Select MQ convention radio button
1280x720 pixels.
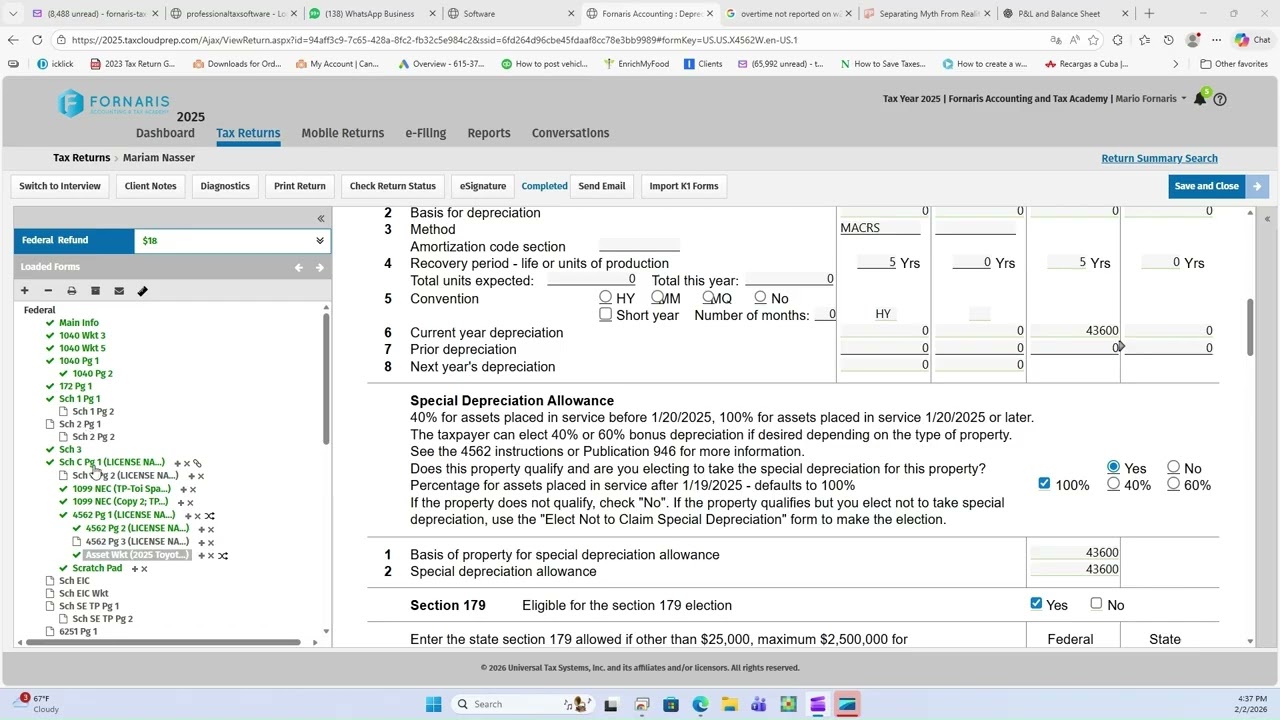(708, 298)
